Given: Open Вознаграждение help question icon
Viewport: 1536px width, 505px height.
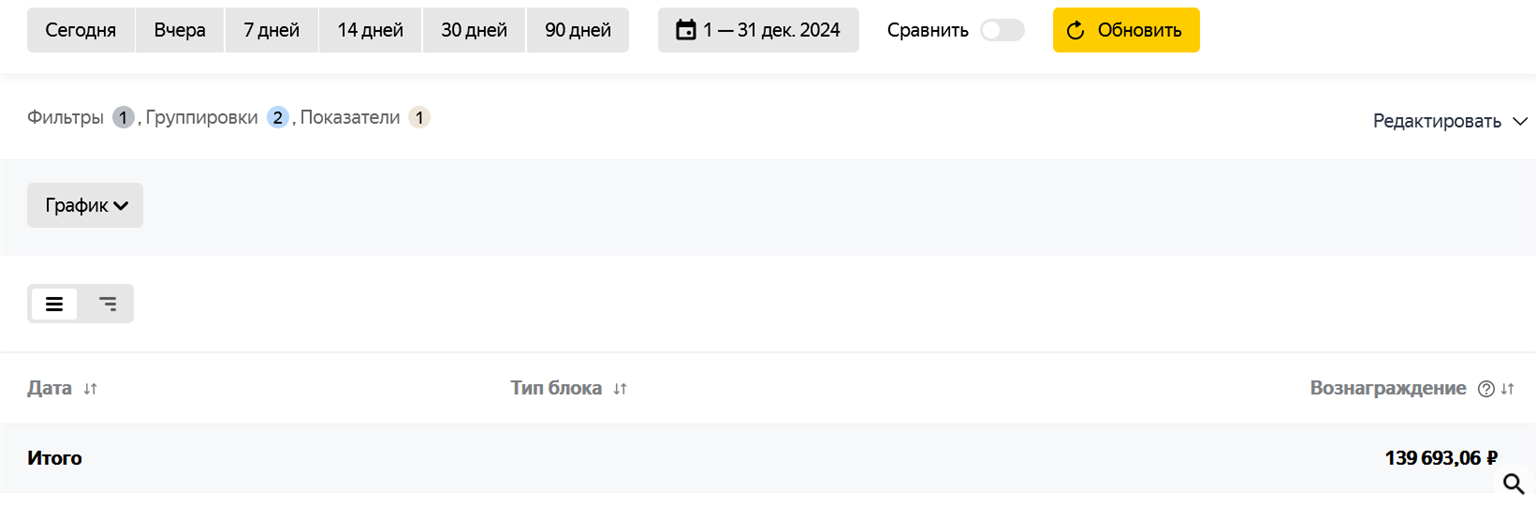Looking at the screenshot, I should [1486, 389].
